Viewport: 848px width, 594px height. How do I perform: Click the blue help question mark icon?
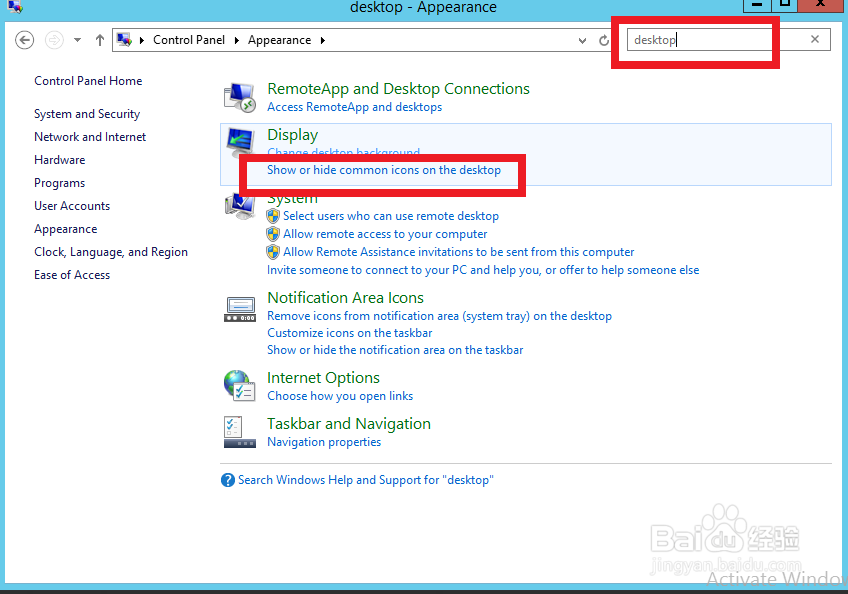tap(228, 480)
